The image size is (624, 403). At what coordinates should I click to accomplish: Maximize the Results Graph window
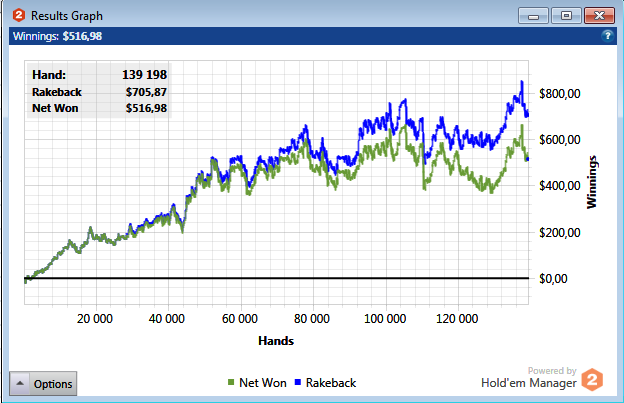coord(566,16)
